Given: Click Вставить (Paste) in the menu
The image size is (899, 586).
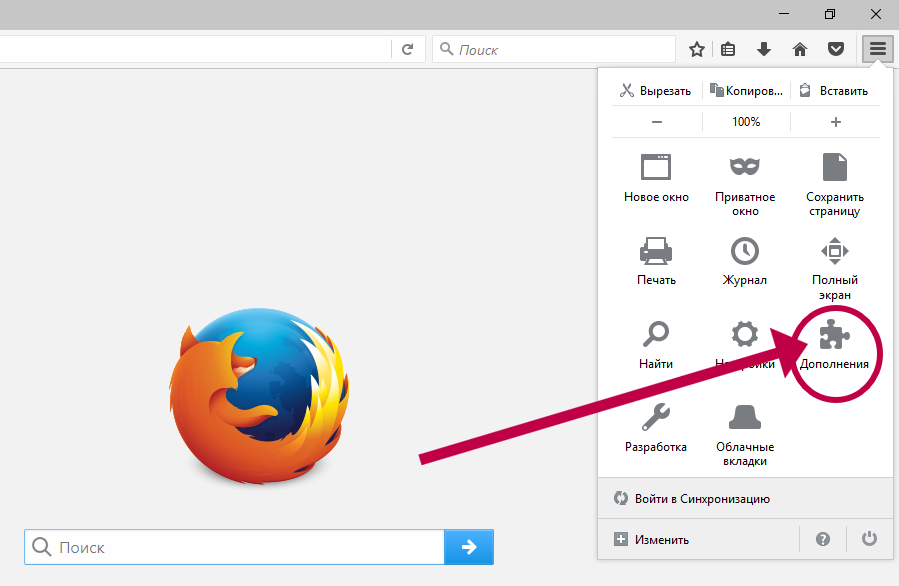Looking at the screenshot, I should coord(834,90).
